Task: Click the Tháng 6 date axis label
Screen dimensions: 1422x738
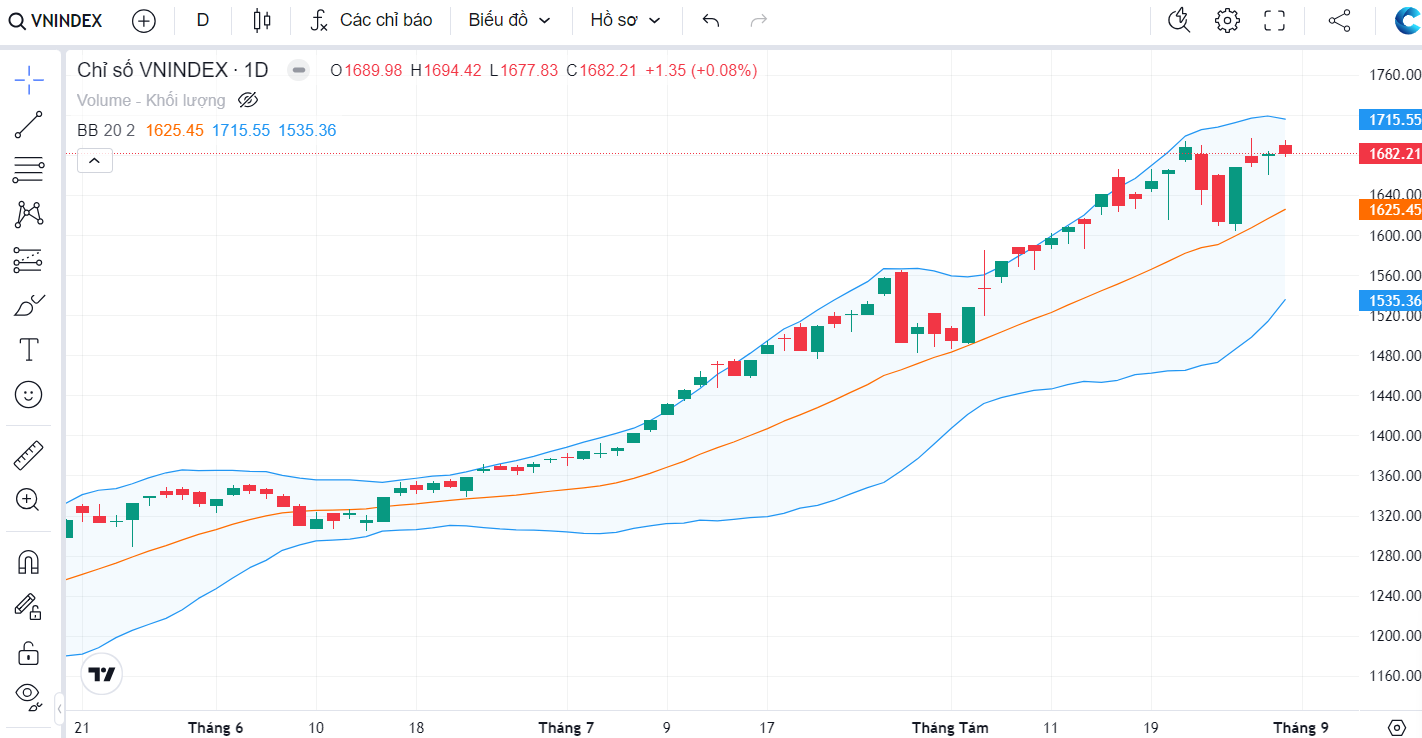Action: tap(215, 728)
